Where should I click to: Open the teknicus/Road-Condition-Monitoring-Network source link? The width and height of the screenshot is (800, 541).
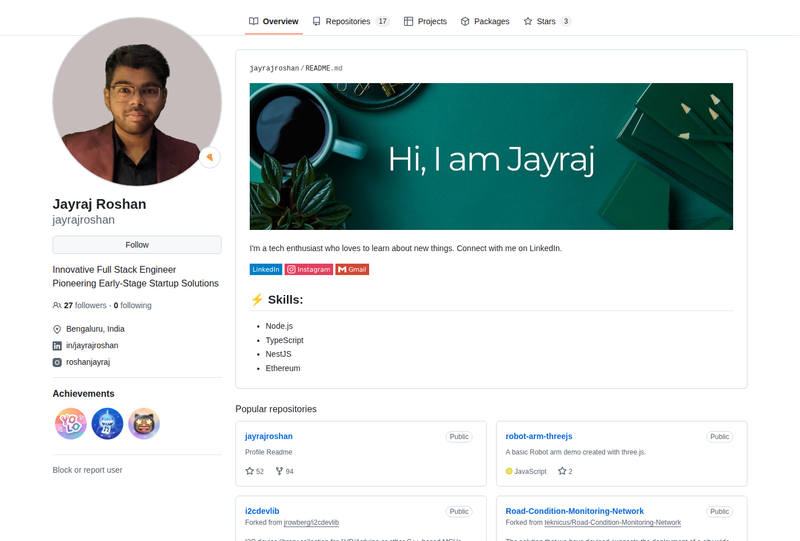coord(613,523)
